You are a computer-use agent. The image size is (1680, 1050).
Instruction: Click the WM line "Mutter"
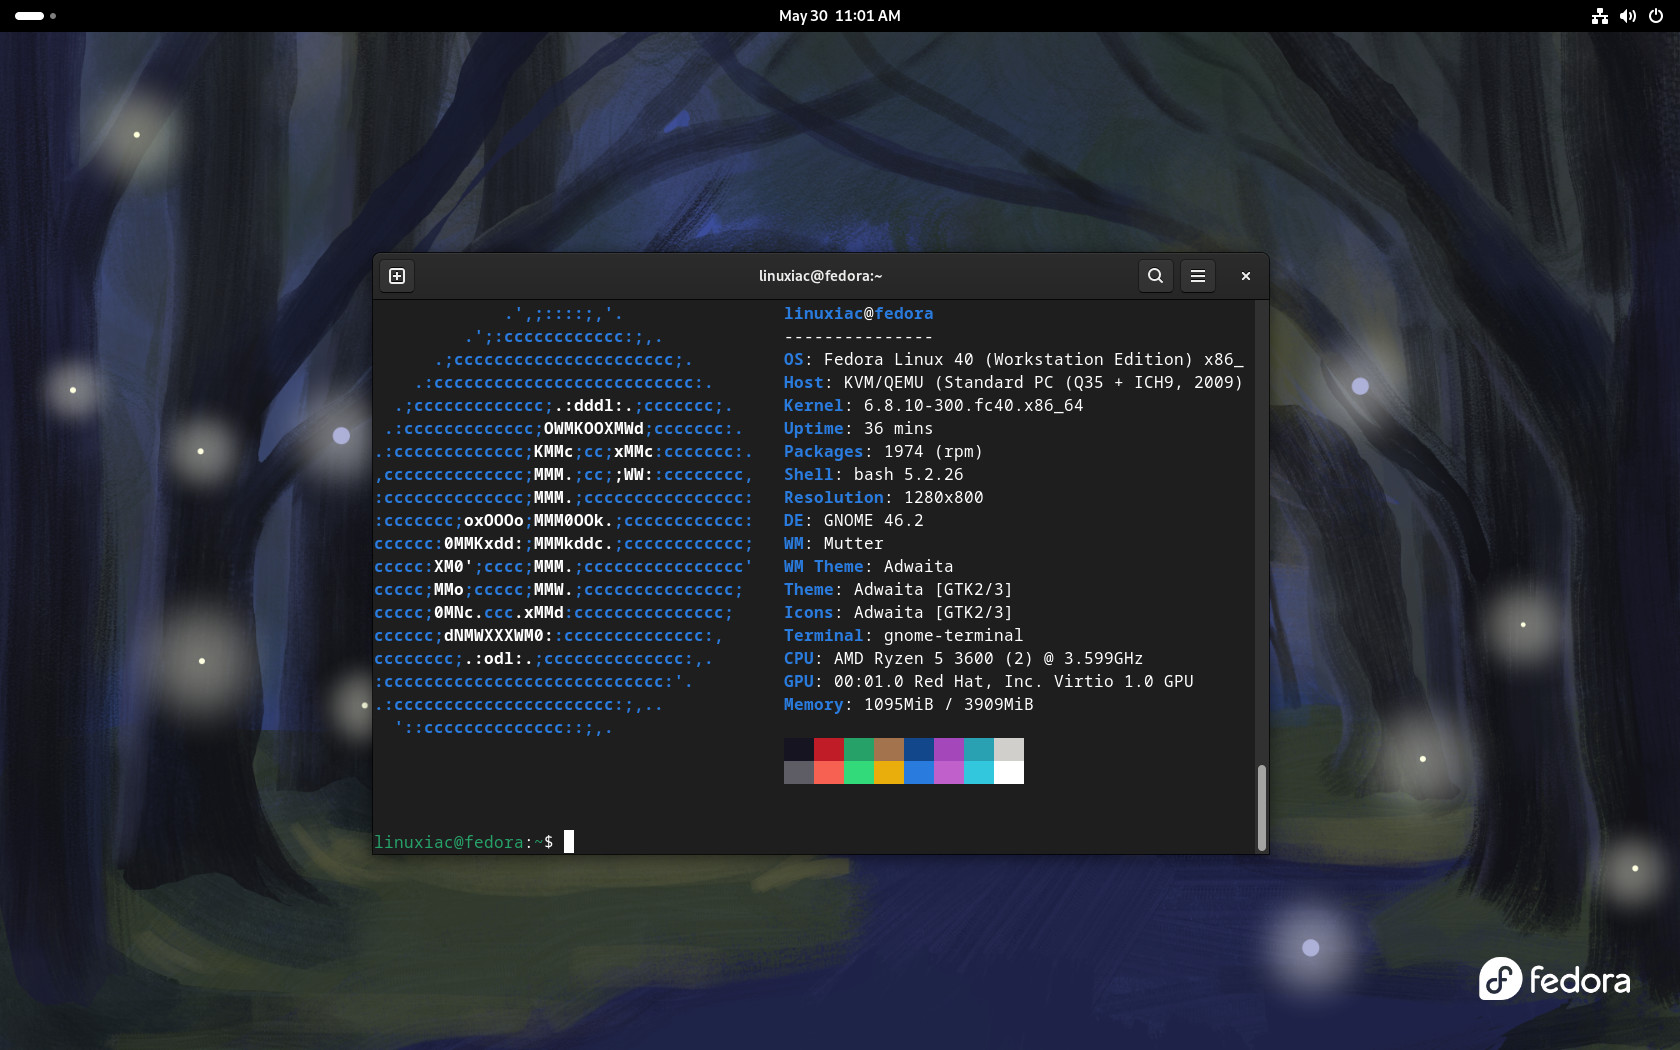834,544
